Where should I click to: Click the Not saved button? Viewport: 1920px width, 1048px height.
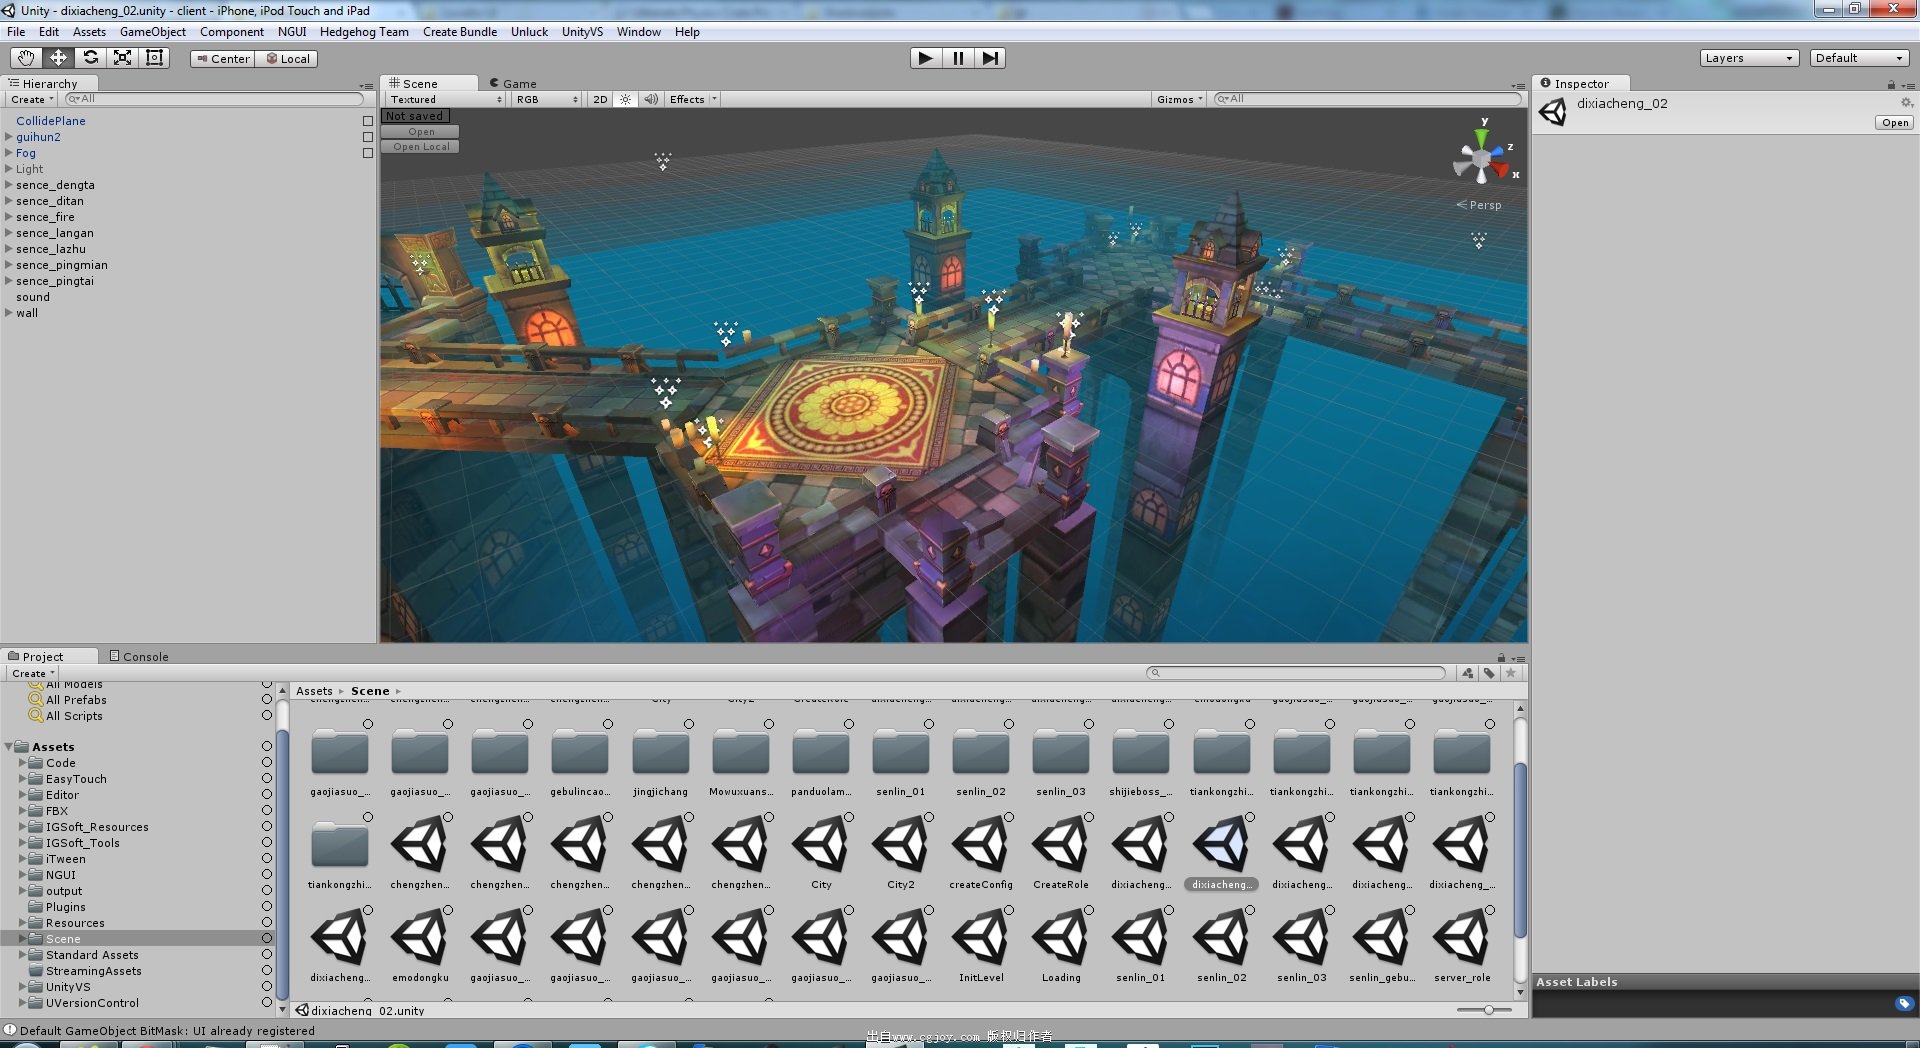415,116
